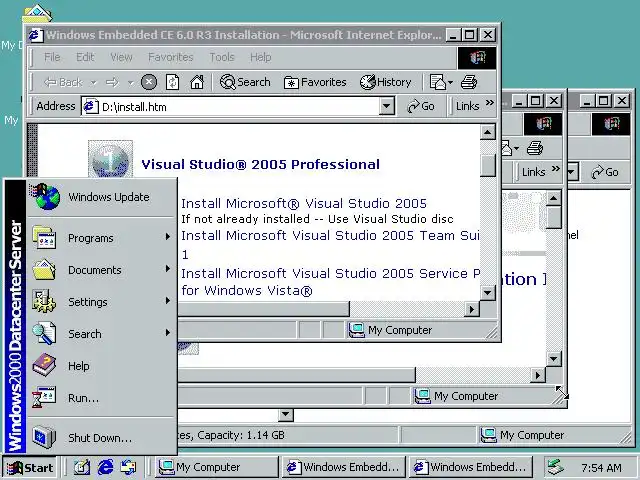Viewport: 640px width, 480px height.
Task: Click the 7:54 AM clock
Action: (x=601, y=468)
